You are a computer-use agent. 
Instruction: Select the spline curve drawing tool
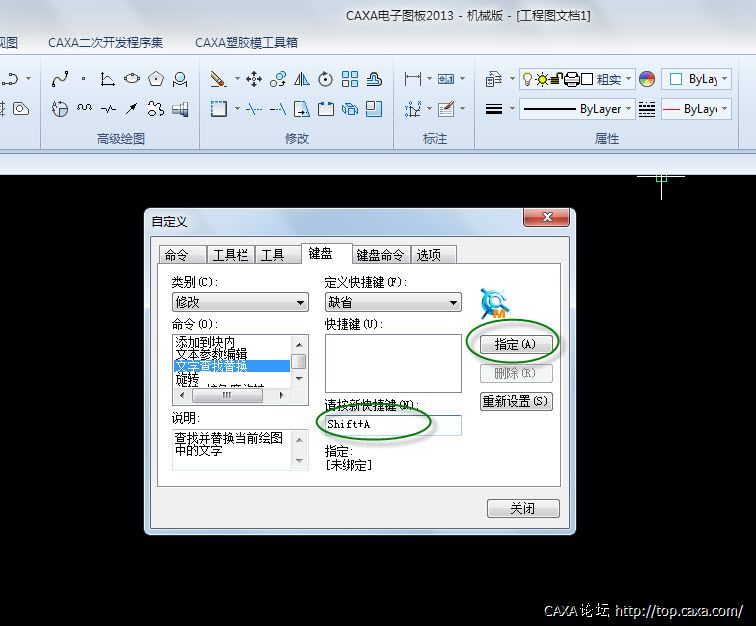(x=60, y=79)
